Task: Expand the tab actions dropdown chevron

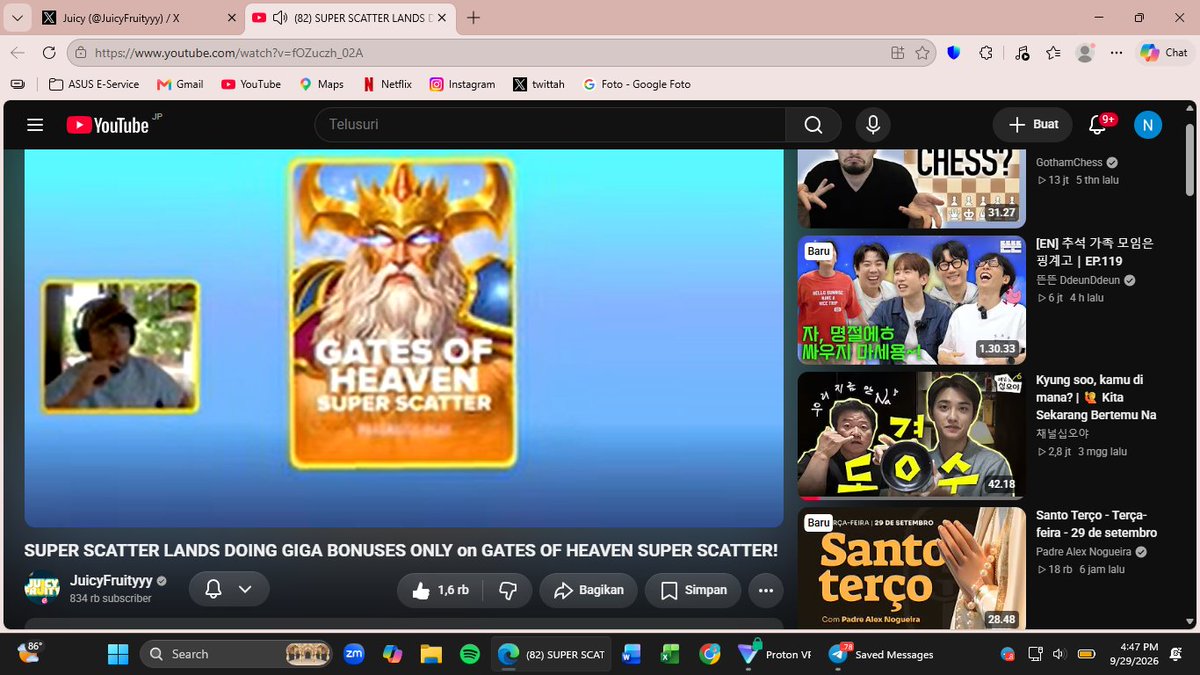Action: coord(17,18)
